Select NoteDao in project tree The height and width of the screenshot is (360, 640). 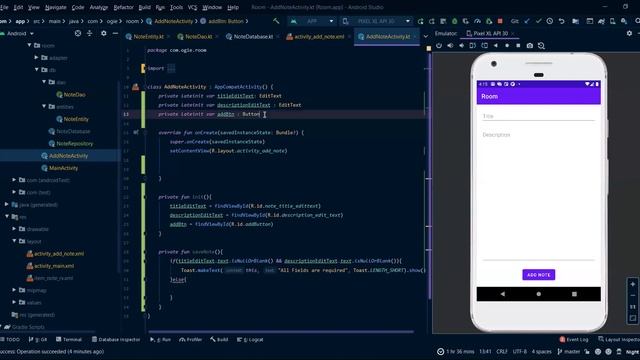pyautogui.click(x=71, y=95)
